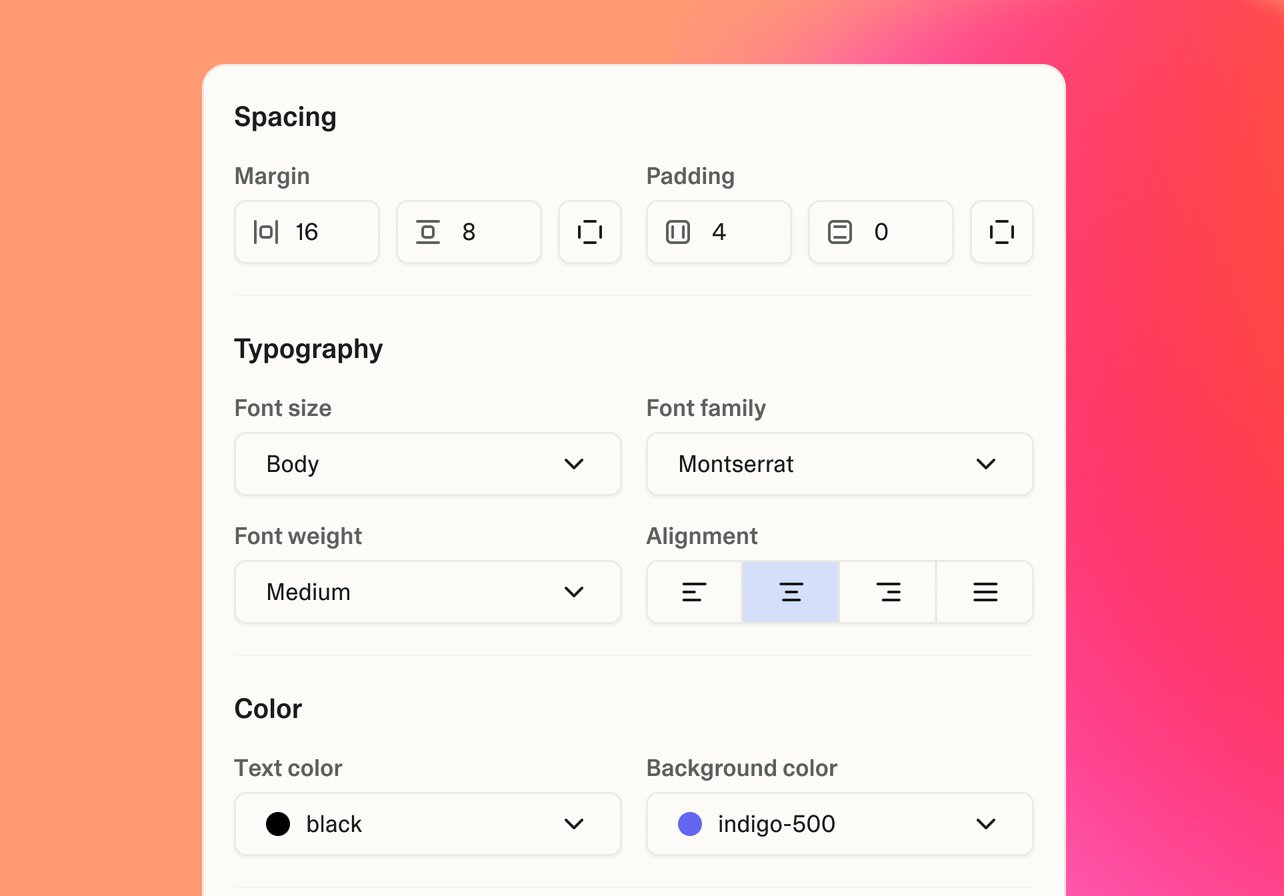This screenshot has height=896, width=1284.
Task: Click the horizontal padding icon
Action: (678, 232)
